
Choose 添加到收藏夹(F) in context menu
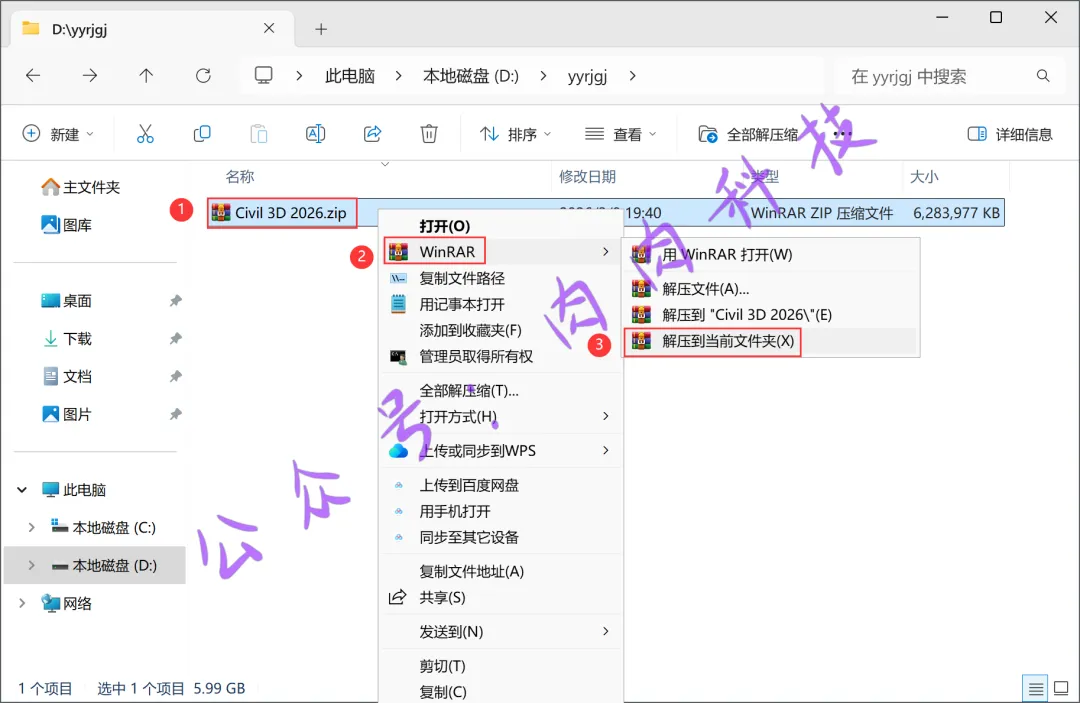pyautogui.click(x=501, y=330)
